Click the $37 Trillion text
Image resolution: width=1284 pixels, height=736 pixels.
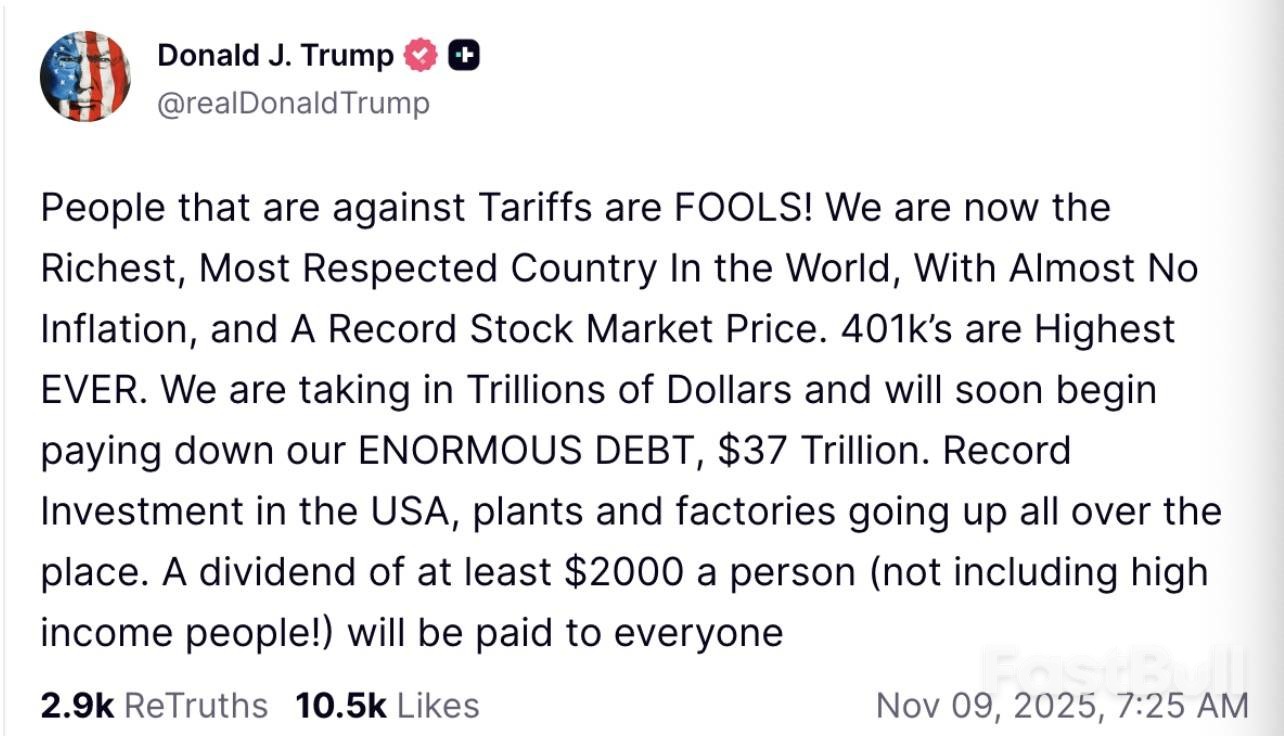823,450
